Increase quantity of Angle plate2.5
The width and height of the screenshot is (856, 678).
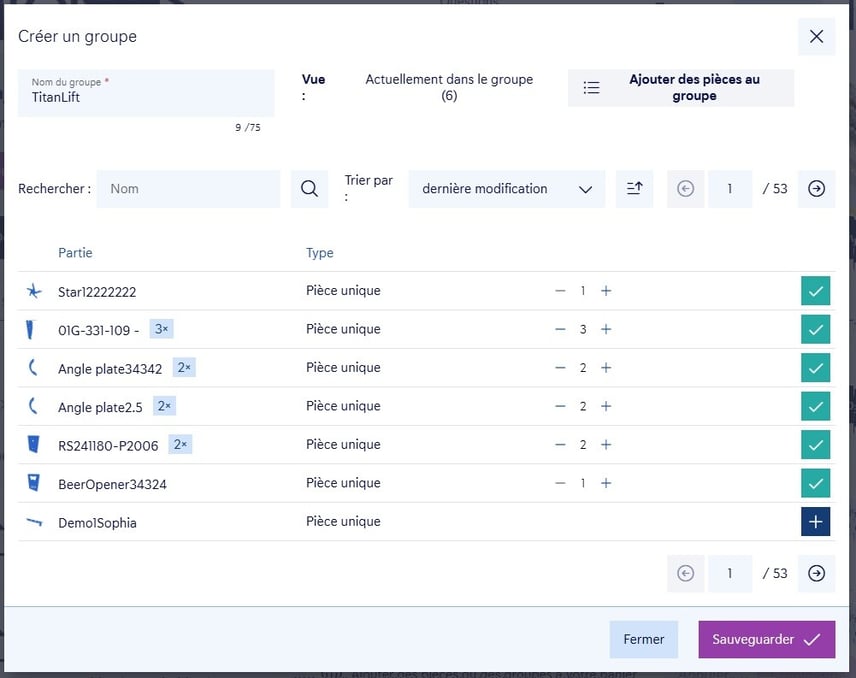(606, 407)
